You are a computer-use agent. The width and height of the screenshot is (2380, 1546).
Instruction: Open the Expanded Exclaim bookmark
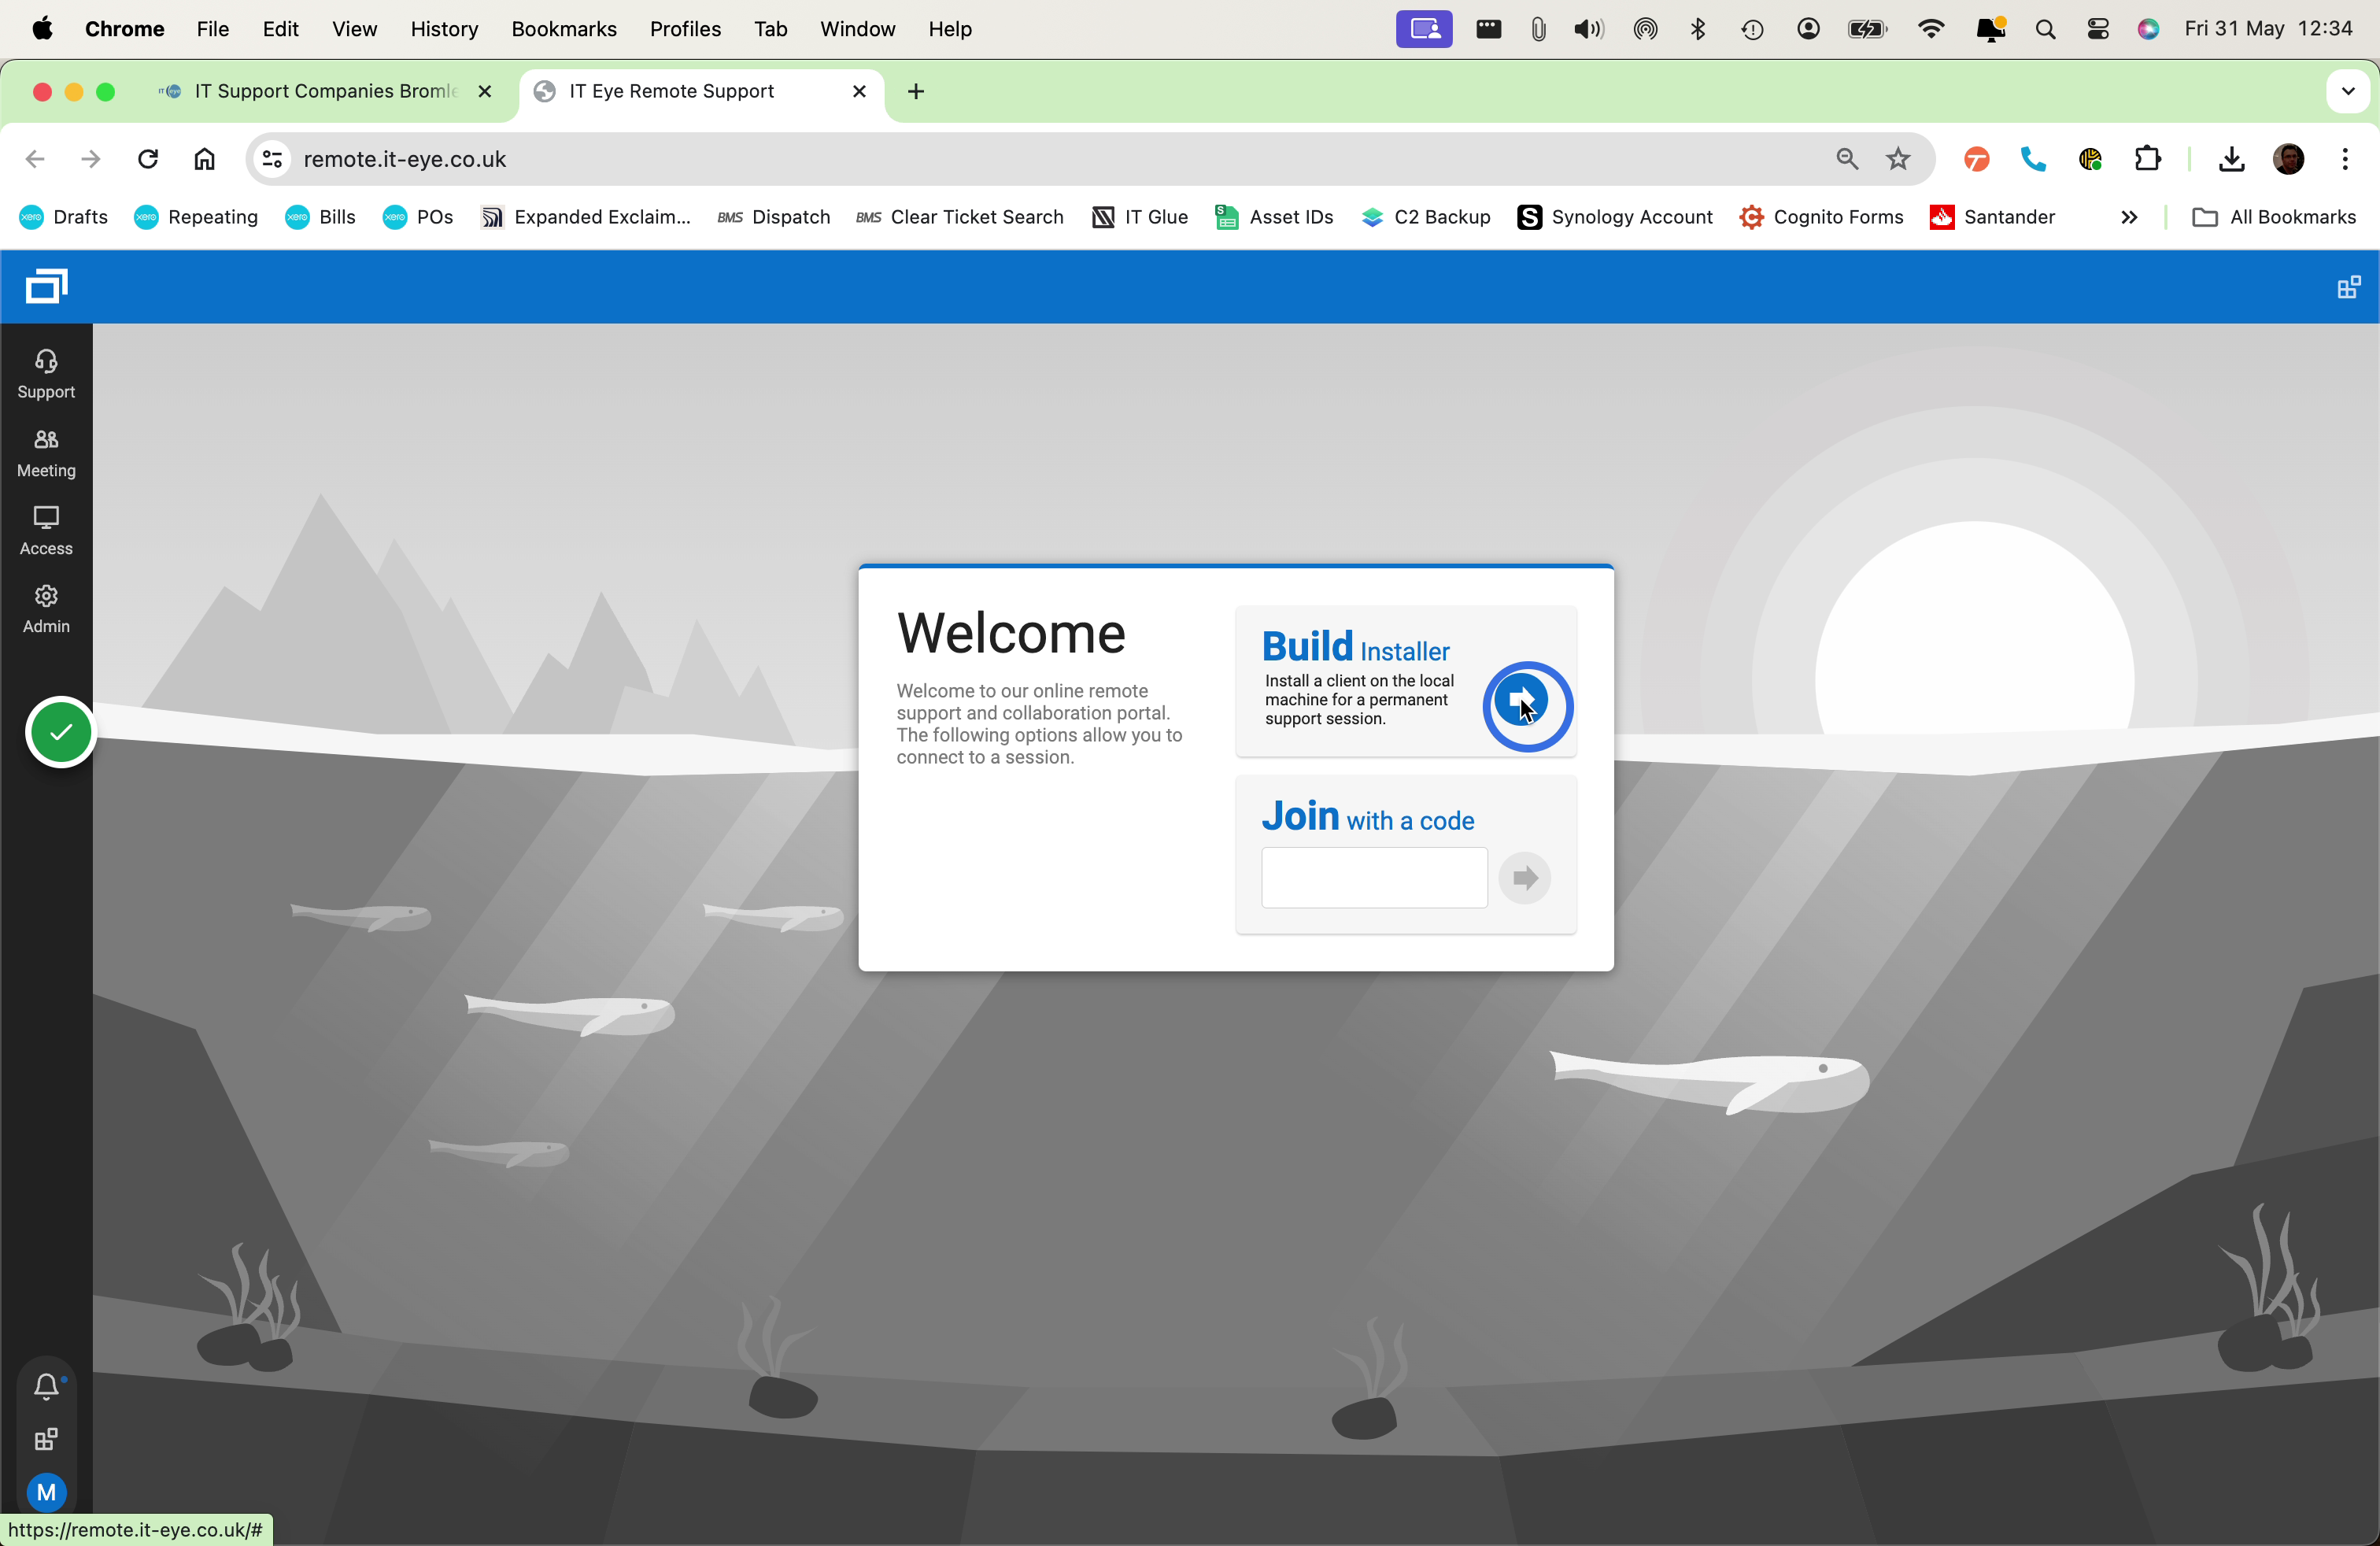pyautogui.click(x=585, y=217)
